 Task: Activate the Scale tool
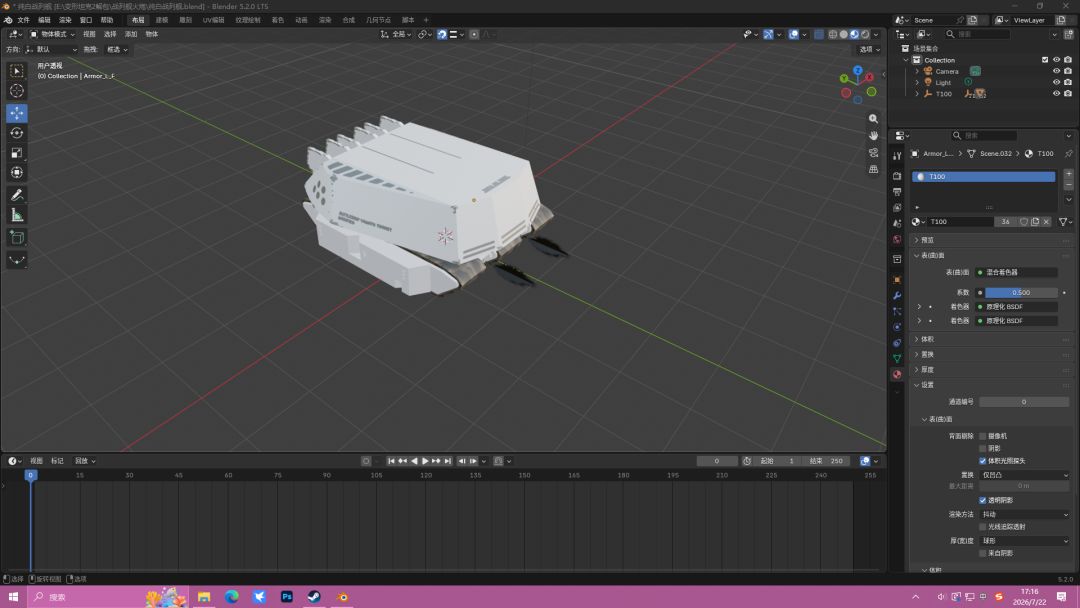pos(17,153)
